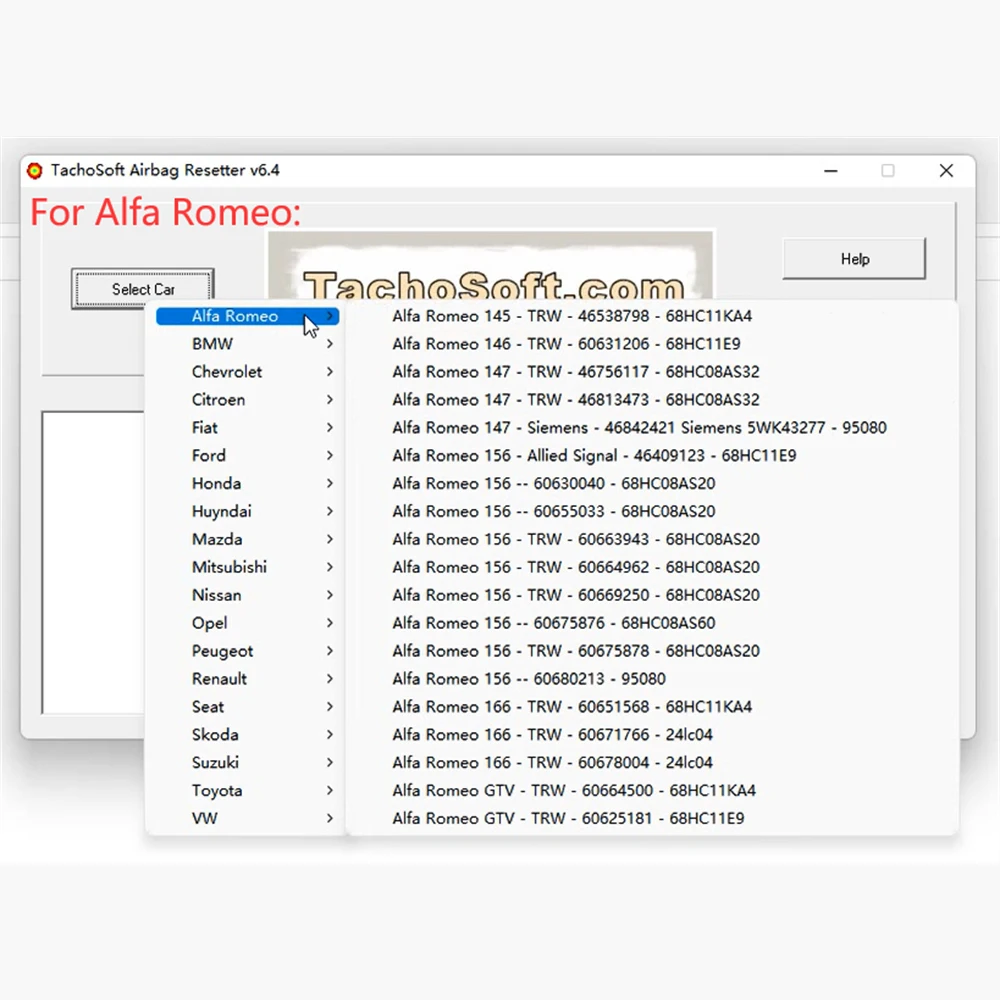Minimize the TachoSoft Airbag Resetter window
Viewport: 1000px width, 1000px height.
[830, 171]
